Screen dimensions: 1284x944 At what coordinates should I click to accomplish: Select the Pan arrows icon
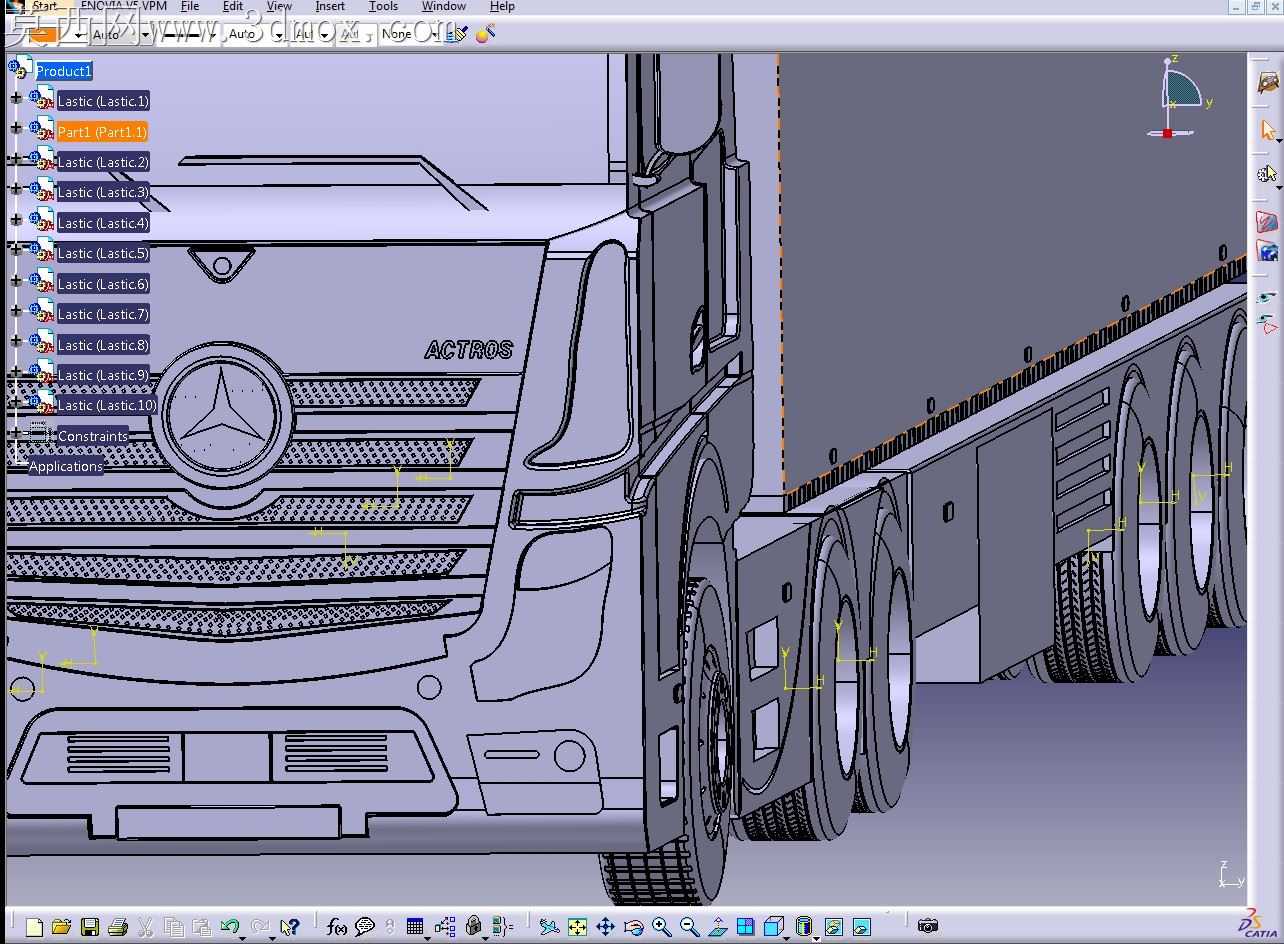click(605, 927)
